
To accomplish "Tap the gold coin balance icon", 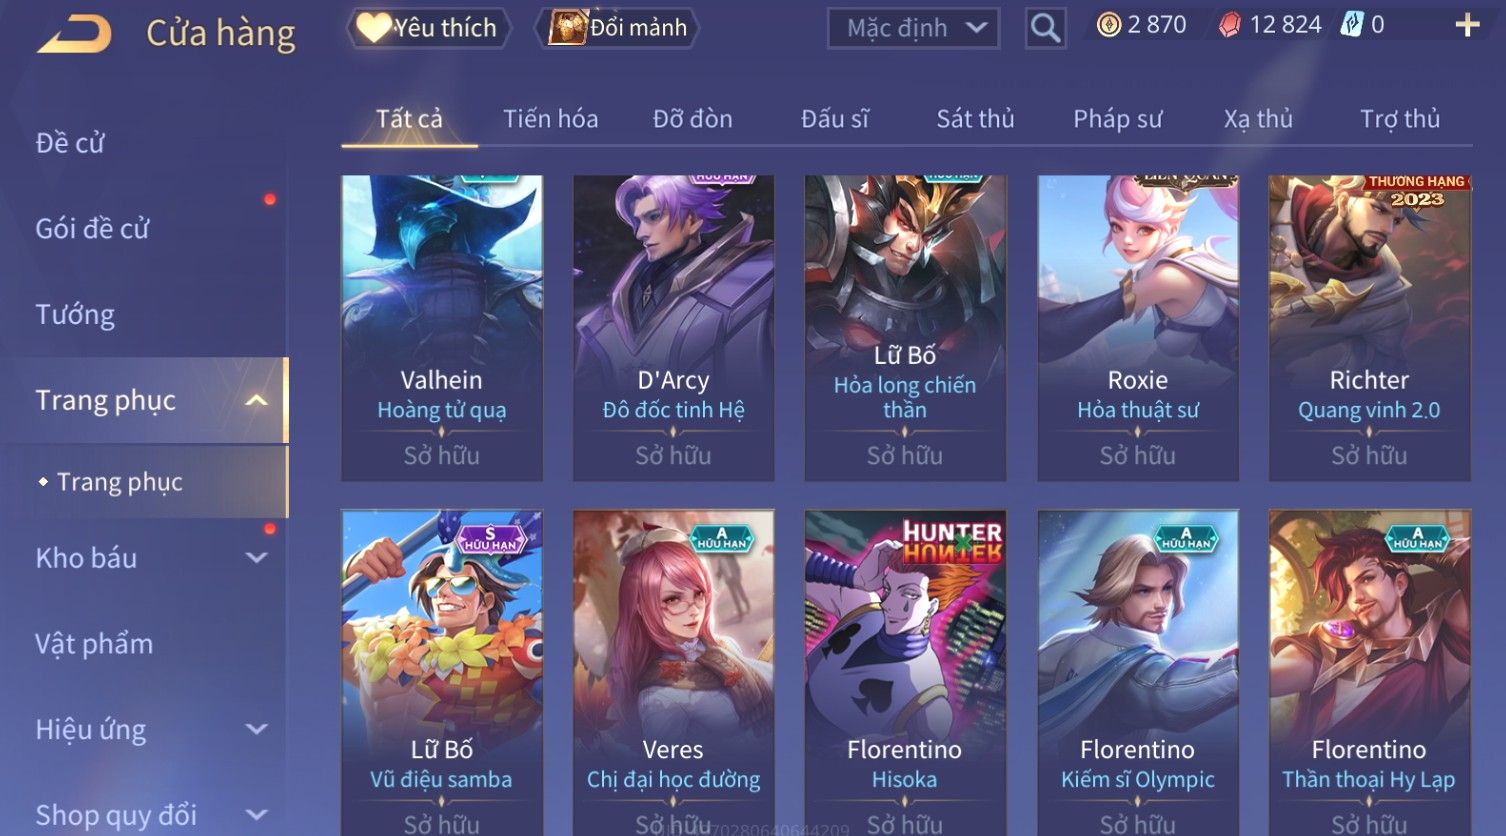I will tap(1108, 25).
